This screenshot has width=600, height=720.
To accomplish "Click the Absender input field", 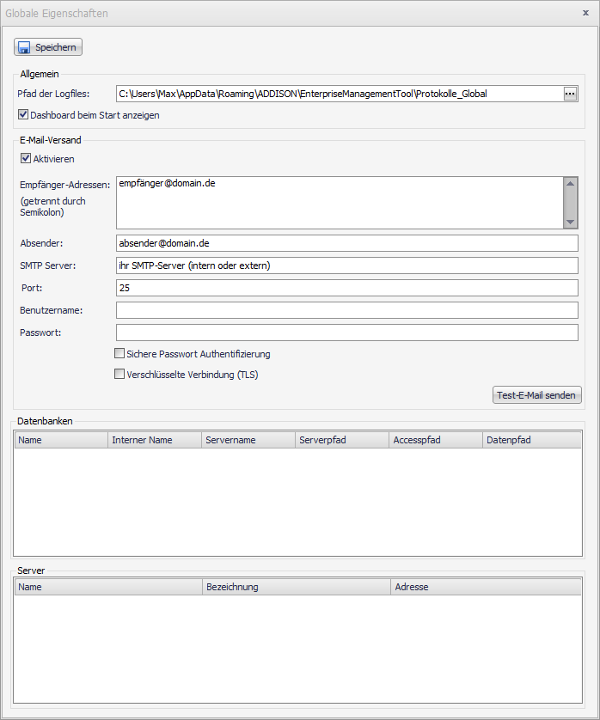I will point(347,243).
